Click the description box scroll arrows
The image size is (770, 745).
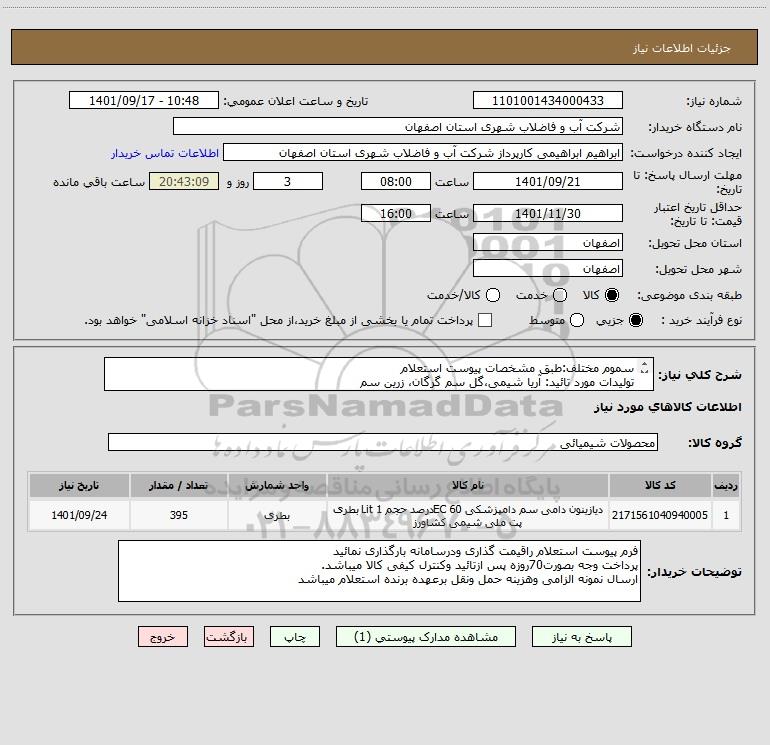click(645, 367)
